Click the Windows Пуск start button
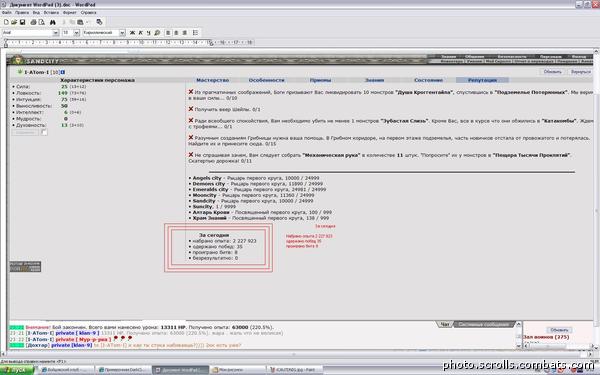Screen dimensions: 600x375 click(18, 370)
